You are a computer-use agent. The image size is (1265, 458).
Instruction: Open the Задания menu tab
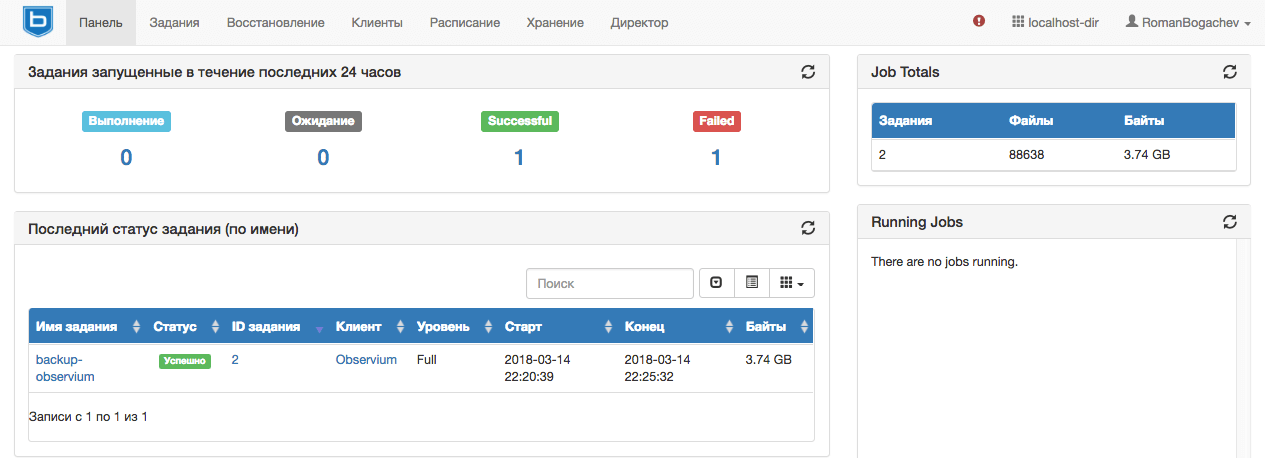point(174,22)
